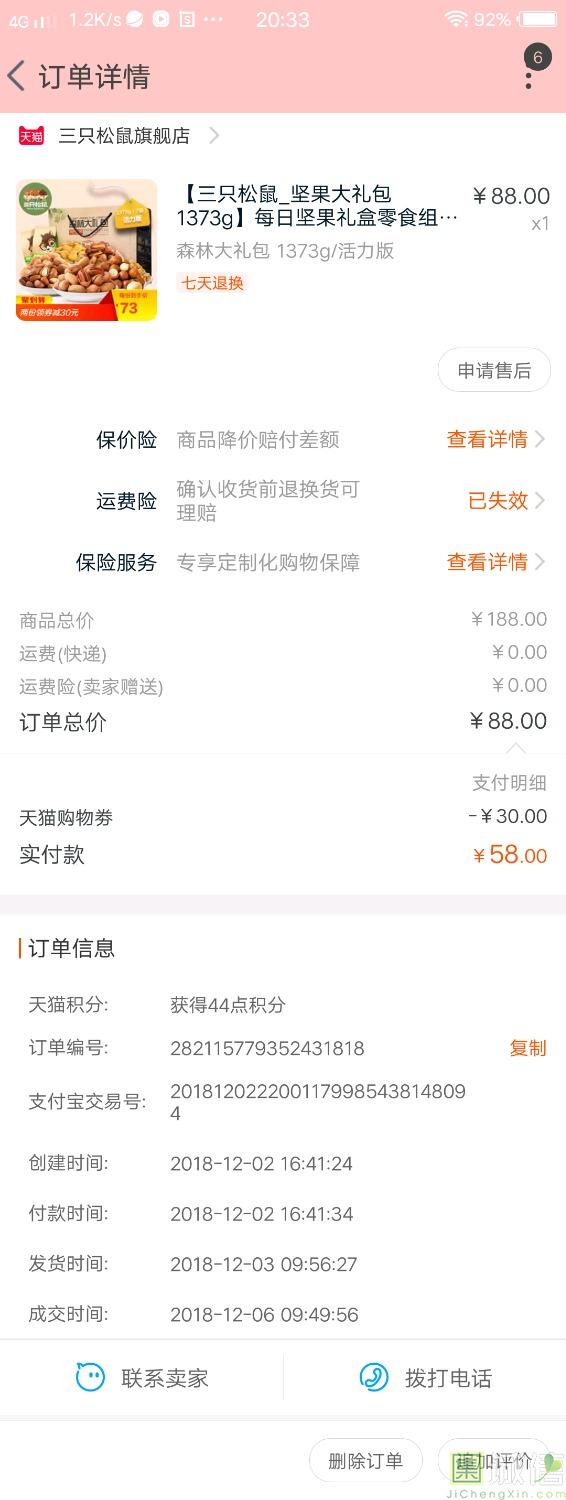Expand 三只松鼠旗舰店 store chevron
This screenshot has height=1500, width=566.
pyautogui.click(x=214, y=136)
